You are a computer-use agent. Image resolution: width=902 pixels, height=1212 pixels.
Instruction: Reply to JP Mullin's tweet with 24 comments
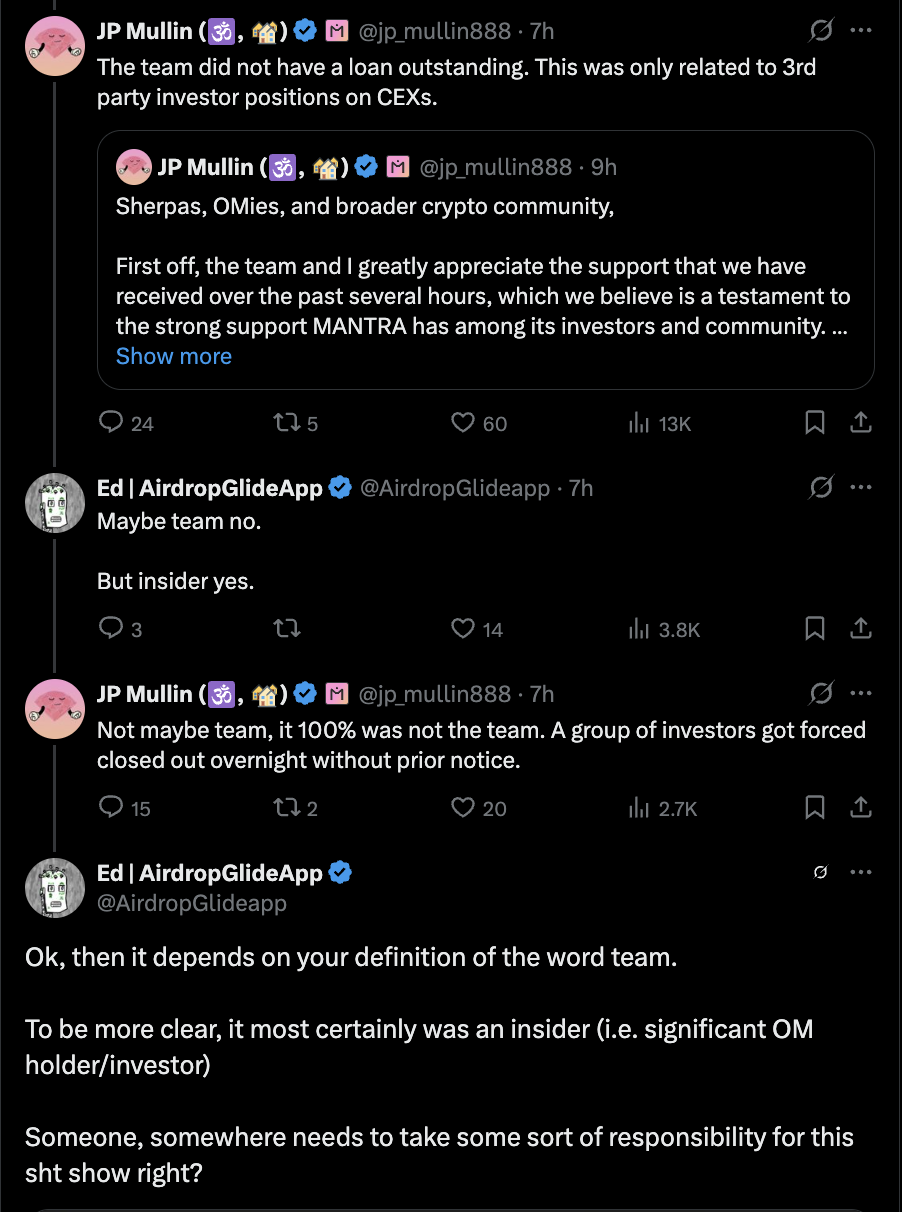pos(112,423)
